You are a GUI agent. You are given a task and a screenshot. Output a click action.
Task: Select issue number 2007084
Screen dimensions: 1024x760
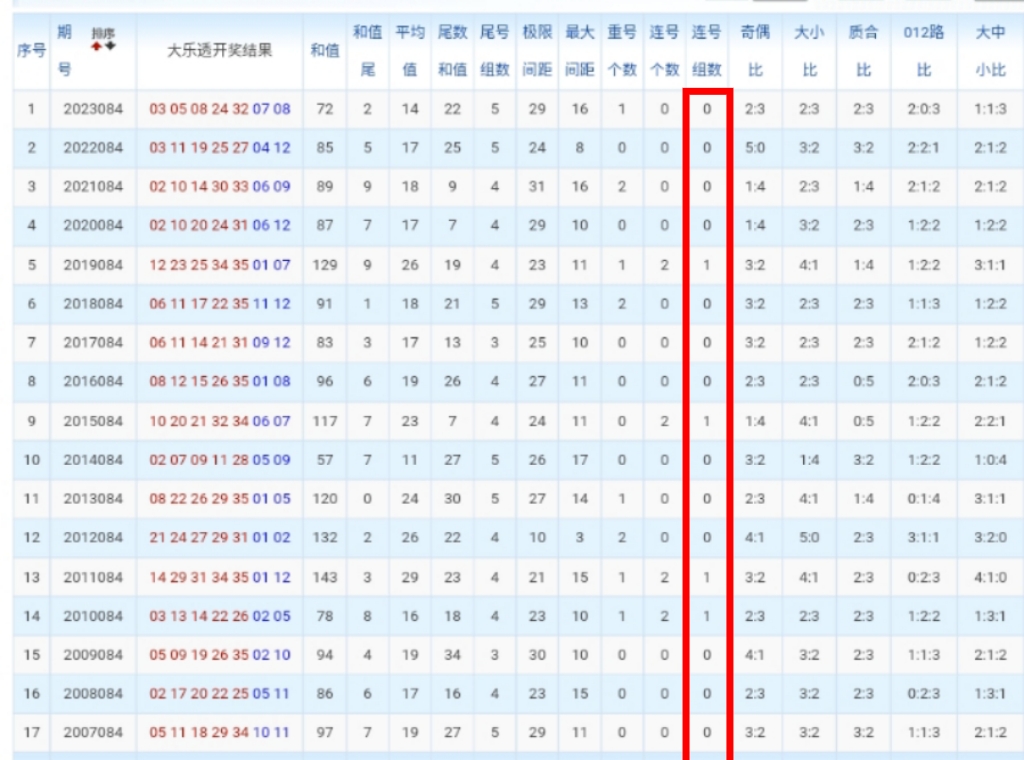click(x=93, y=733)
